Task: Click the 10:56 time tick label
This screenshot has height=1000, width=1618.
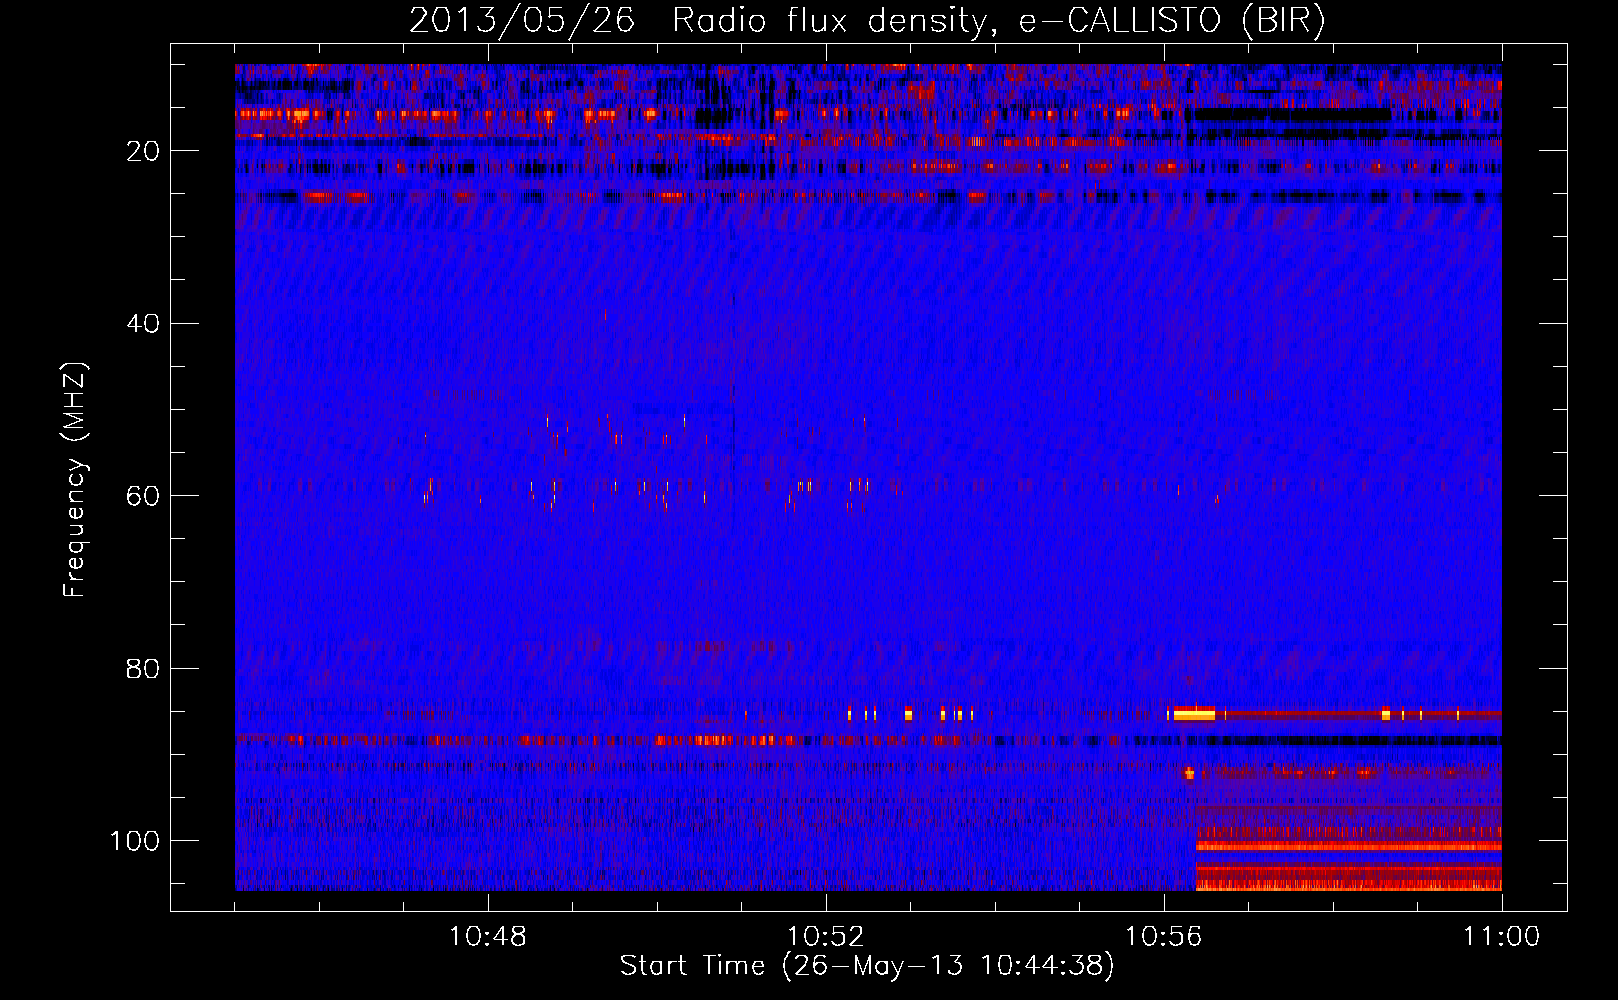Action: 1163,937
